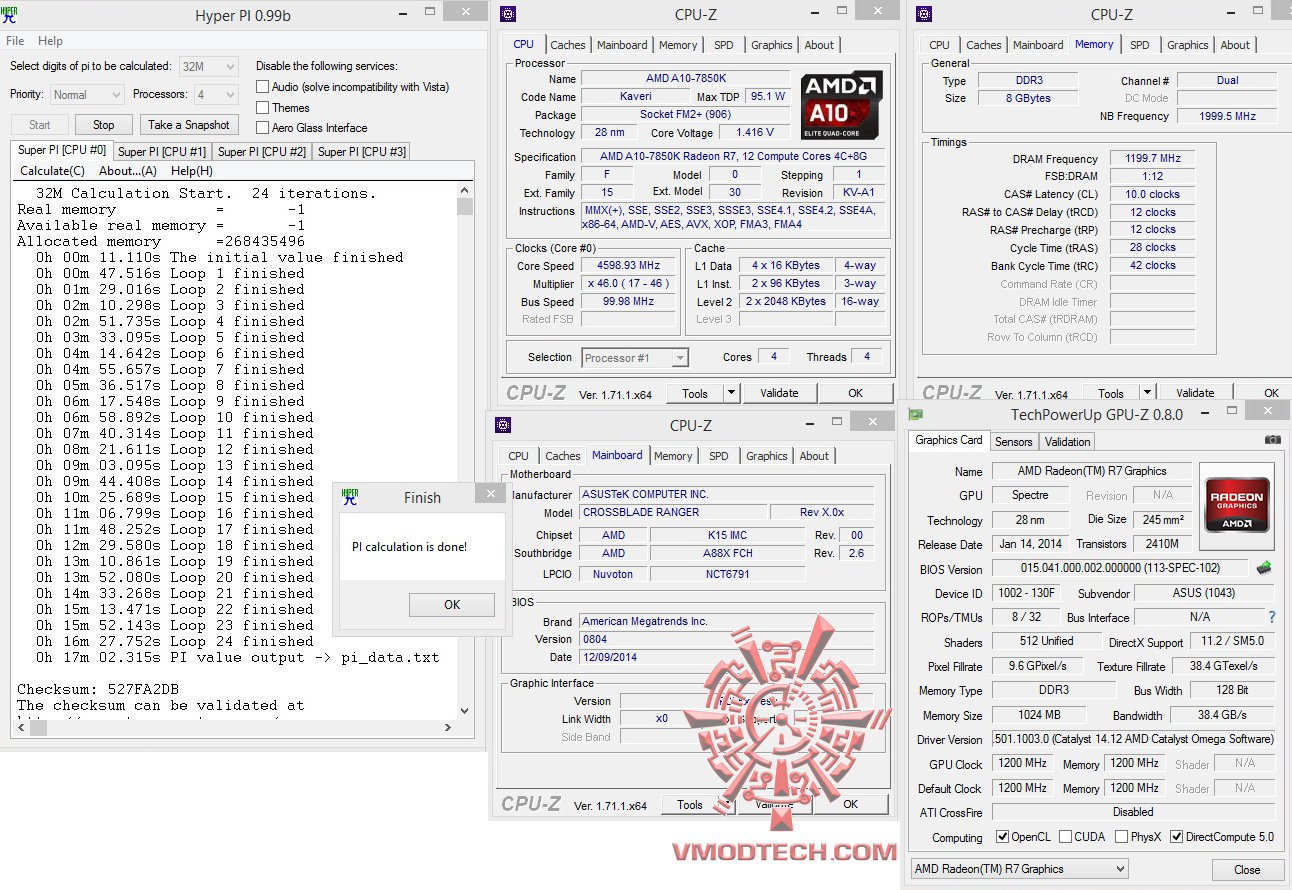Open the Priority Normal dropdown
The width and height of the screenshot is (1292, 890).
(86, 95)
